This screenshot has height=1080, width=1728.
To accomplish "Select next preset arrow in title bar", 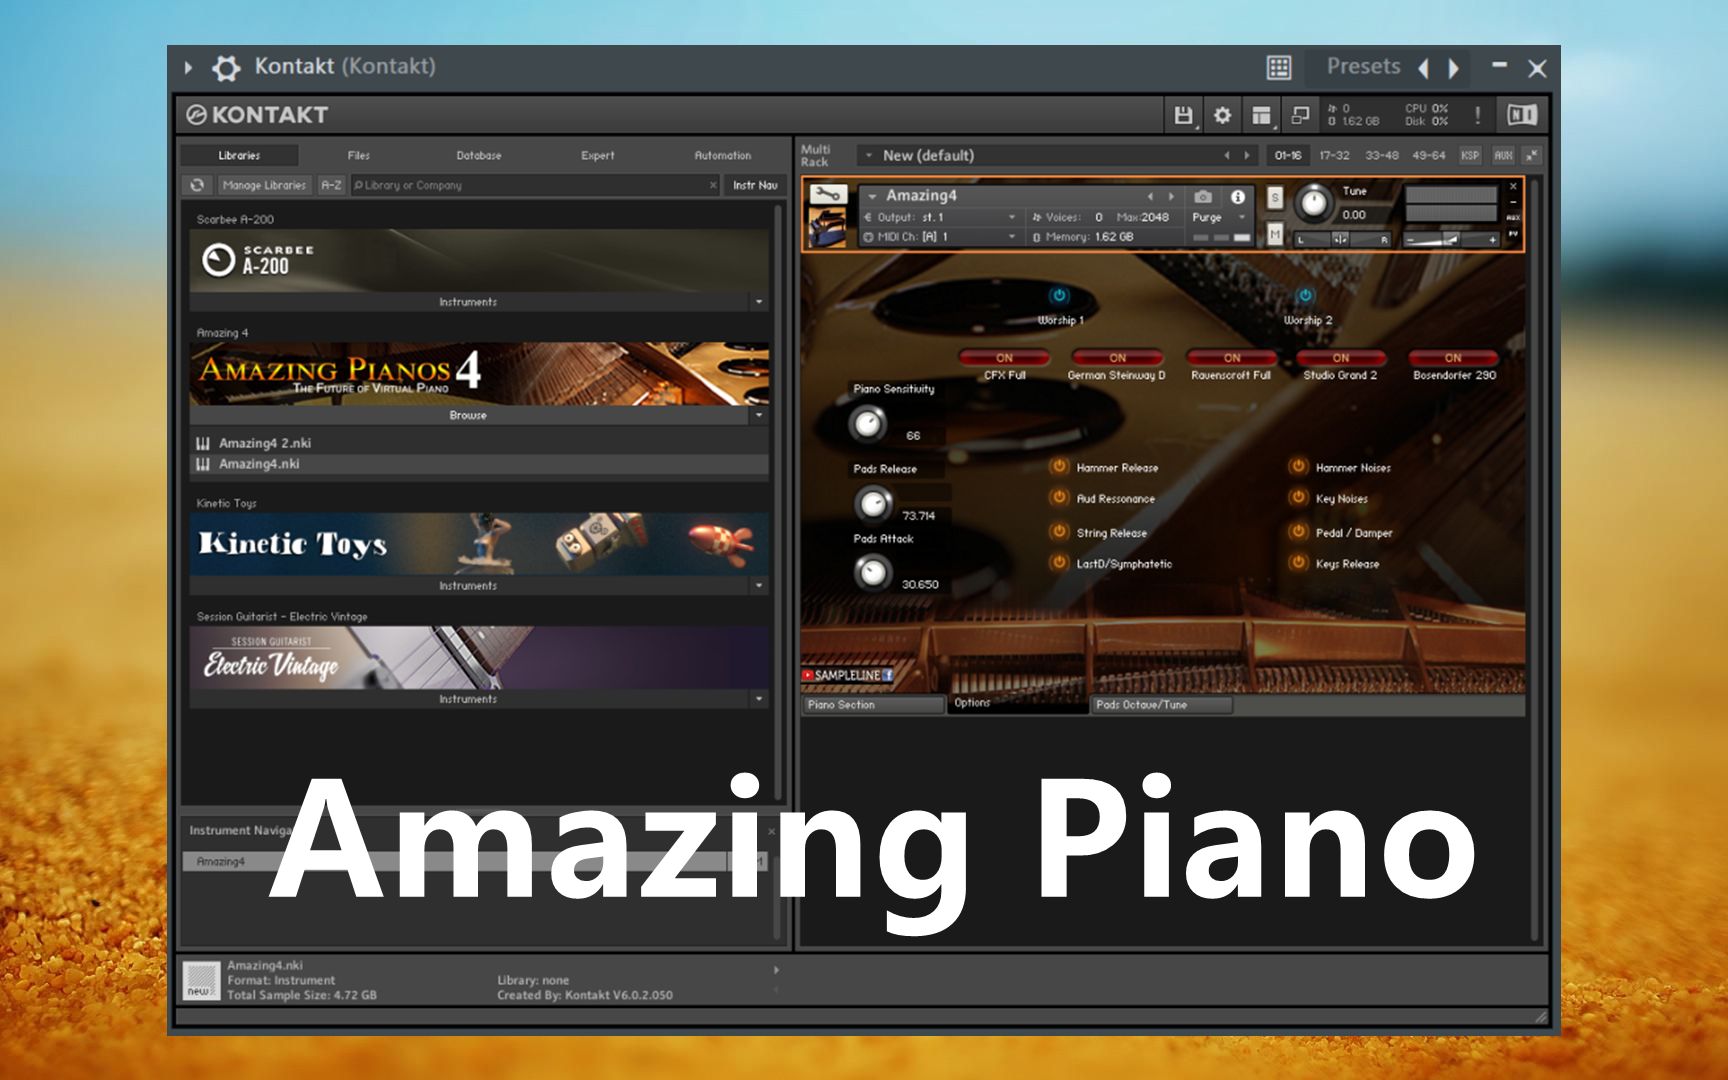I will point(1453,68).
